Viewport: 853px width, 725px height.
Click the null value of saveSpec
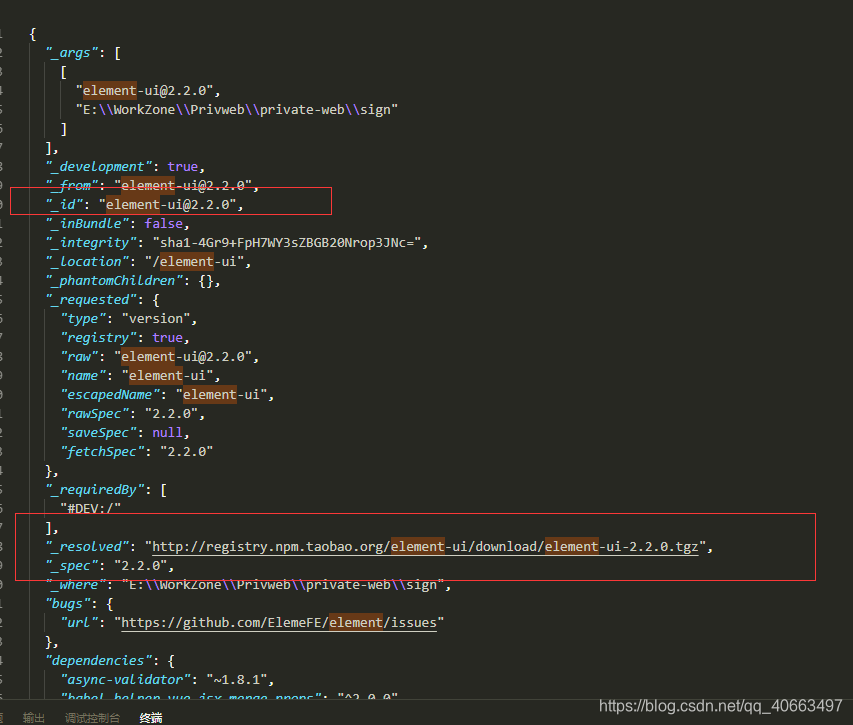point(168,433)
